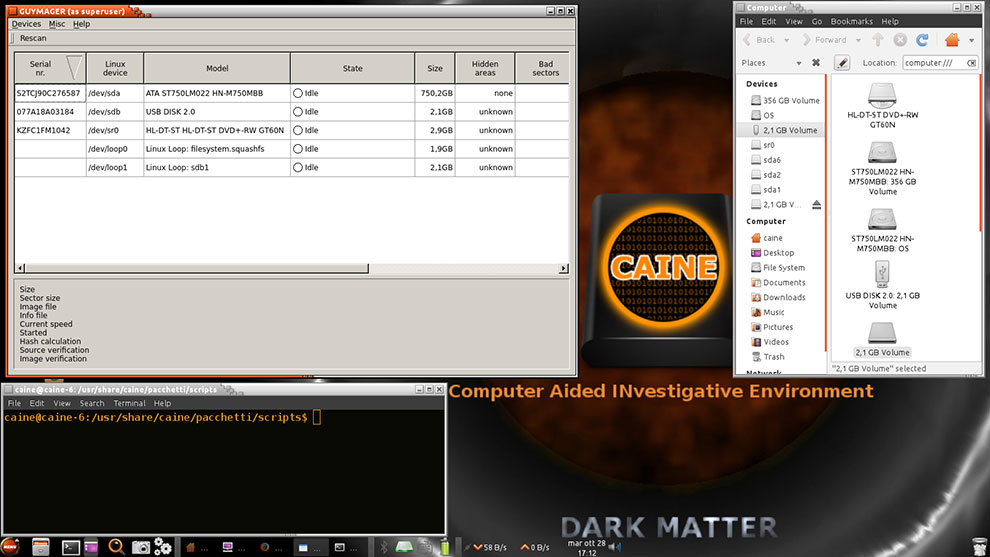Eject the 2,1 GB volume in sidebar
This screenshot has height=557, width=990.
click(816, 205)
